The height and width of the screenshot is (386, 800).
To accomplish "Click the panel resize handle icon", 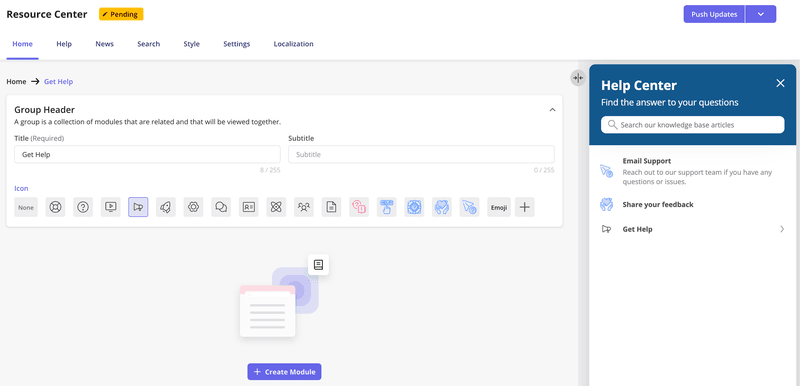I will (x=578, y=78).
